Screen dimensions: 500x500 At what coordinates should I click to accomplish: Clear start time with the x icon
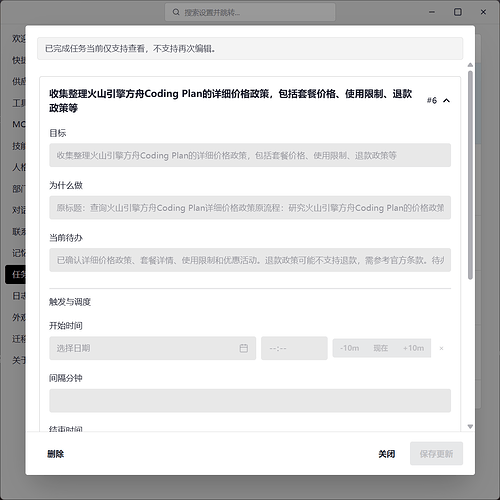[441, 348]
